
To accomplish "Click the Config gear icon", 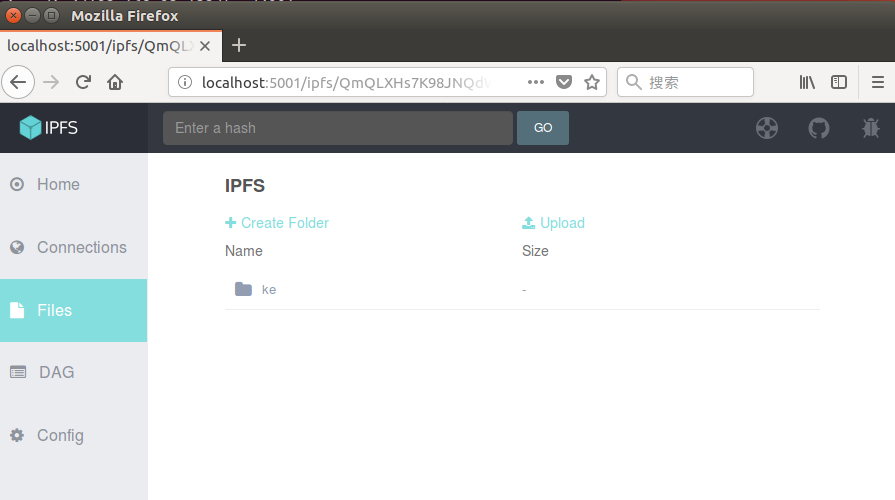I will [17, 436].
